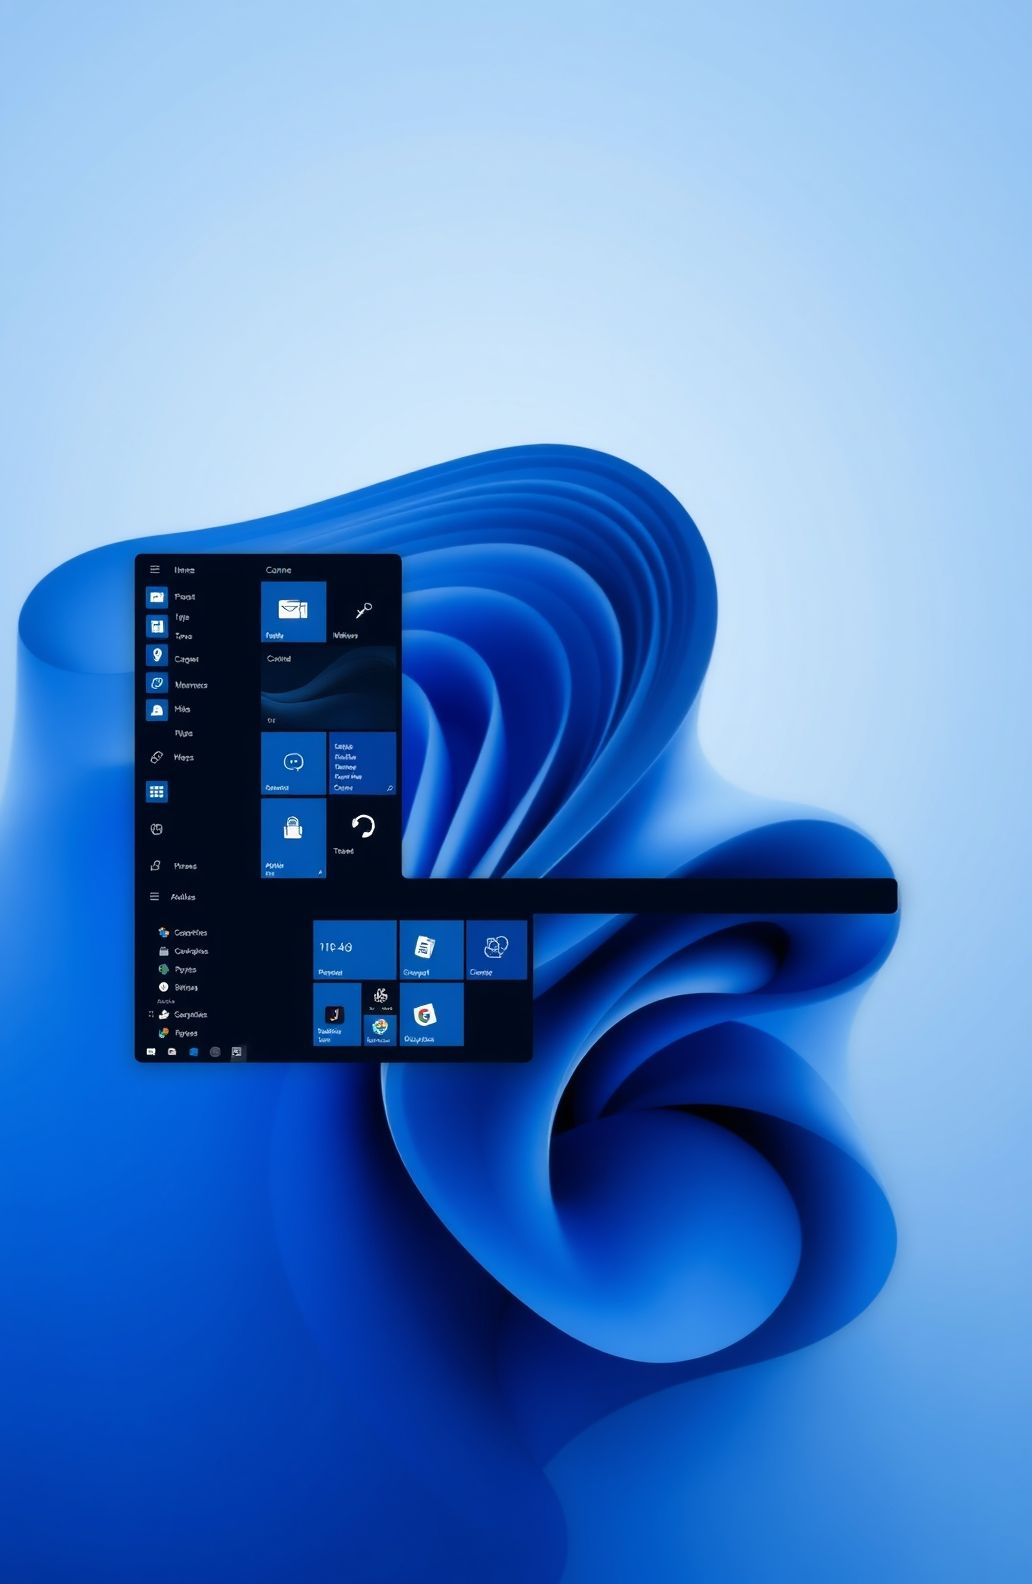
Task: Open the pin icon tile beside Mail
Action: (x=363, y=611)
